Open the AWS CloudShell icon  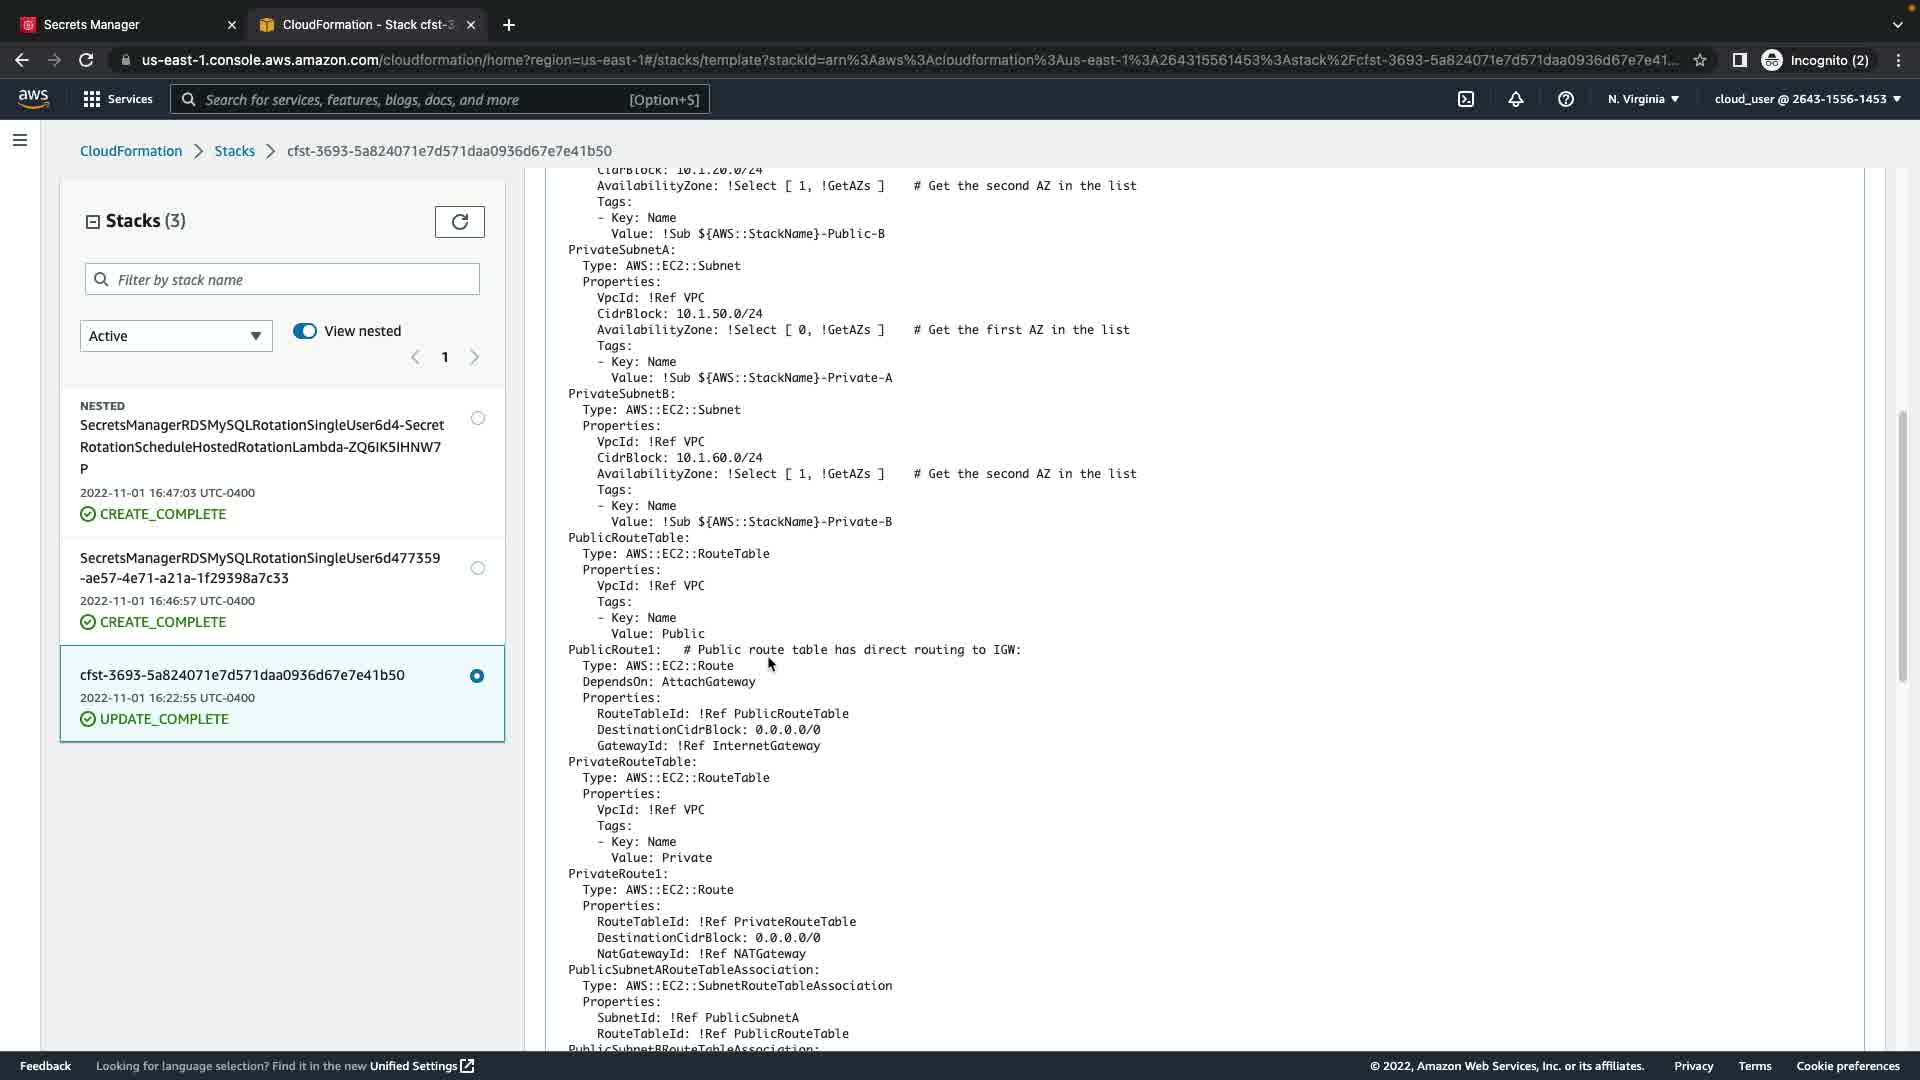(1466, 99)
